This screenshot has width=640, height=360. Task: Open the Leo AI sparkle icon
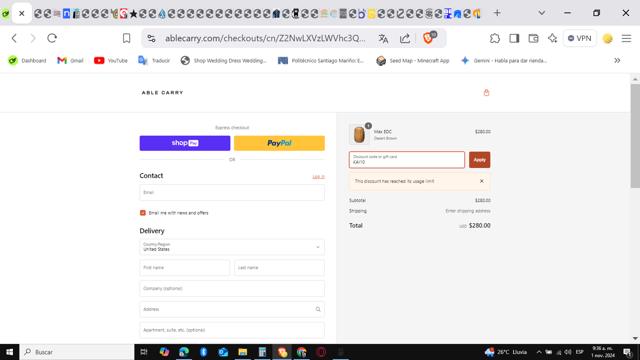tap(553, 38)
